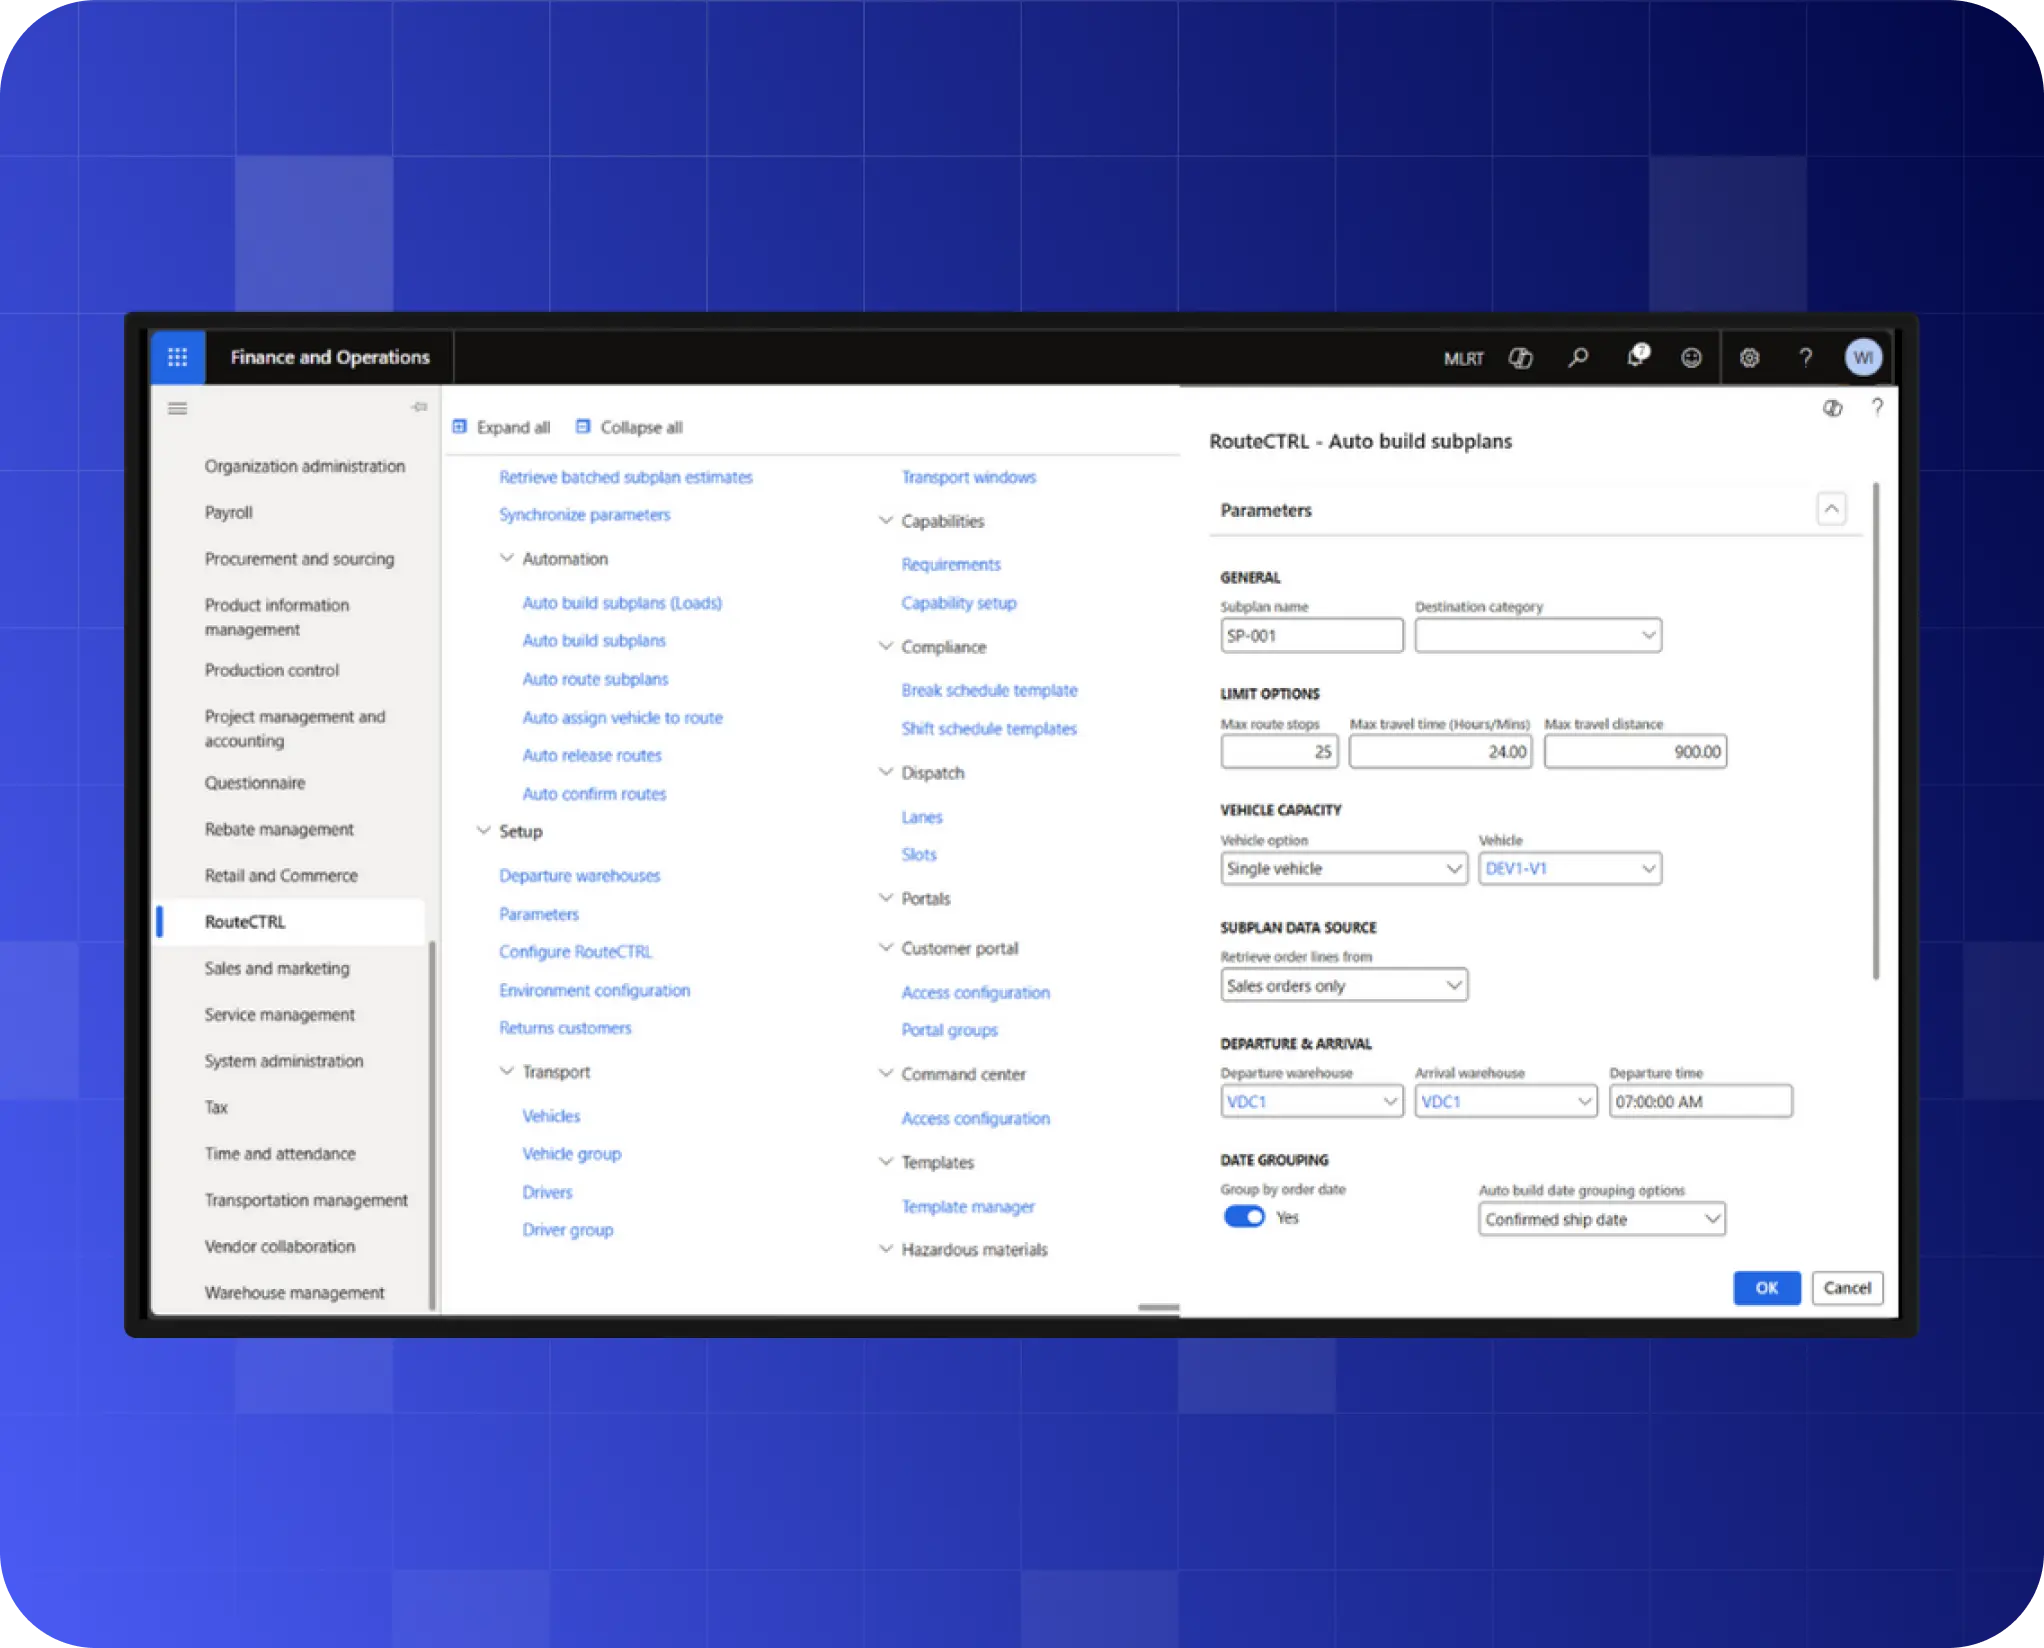Click the dialog vertical scrollbar
The image size is (2044, 1648).
(1875, 732)
